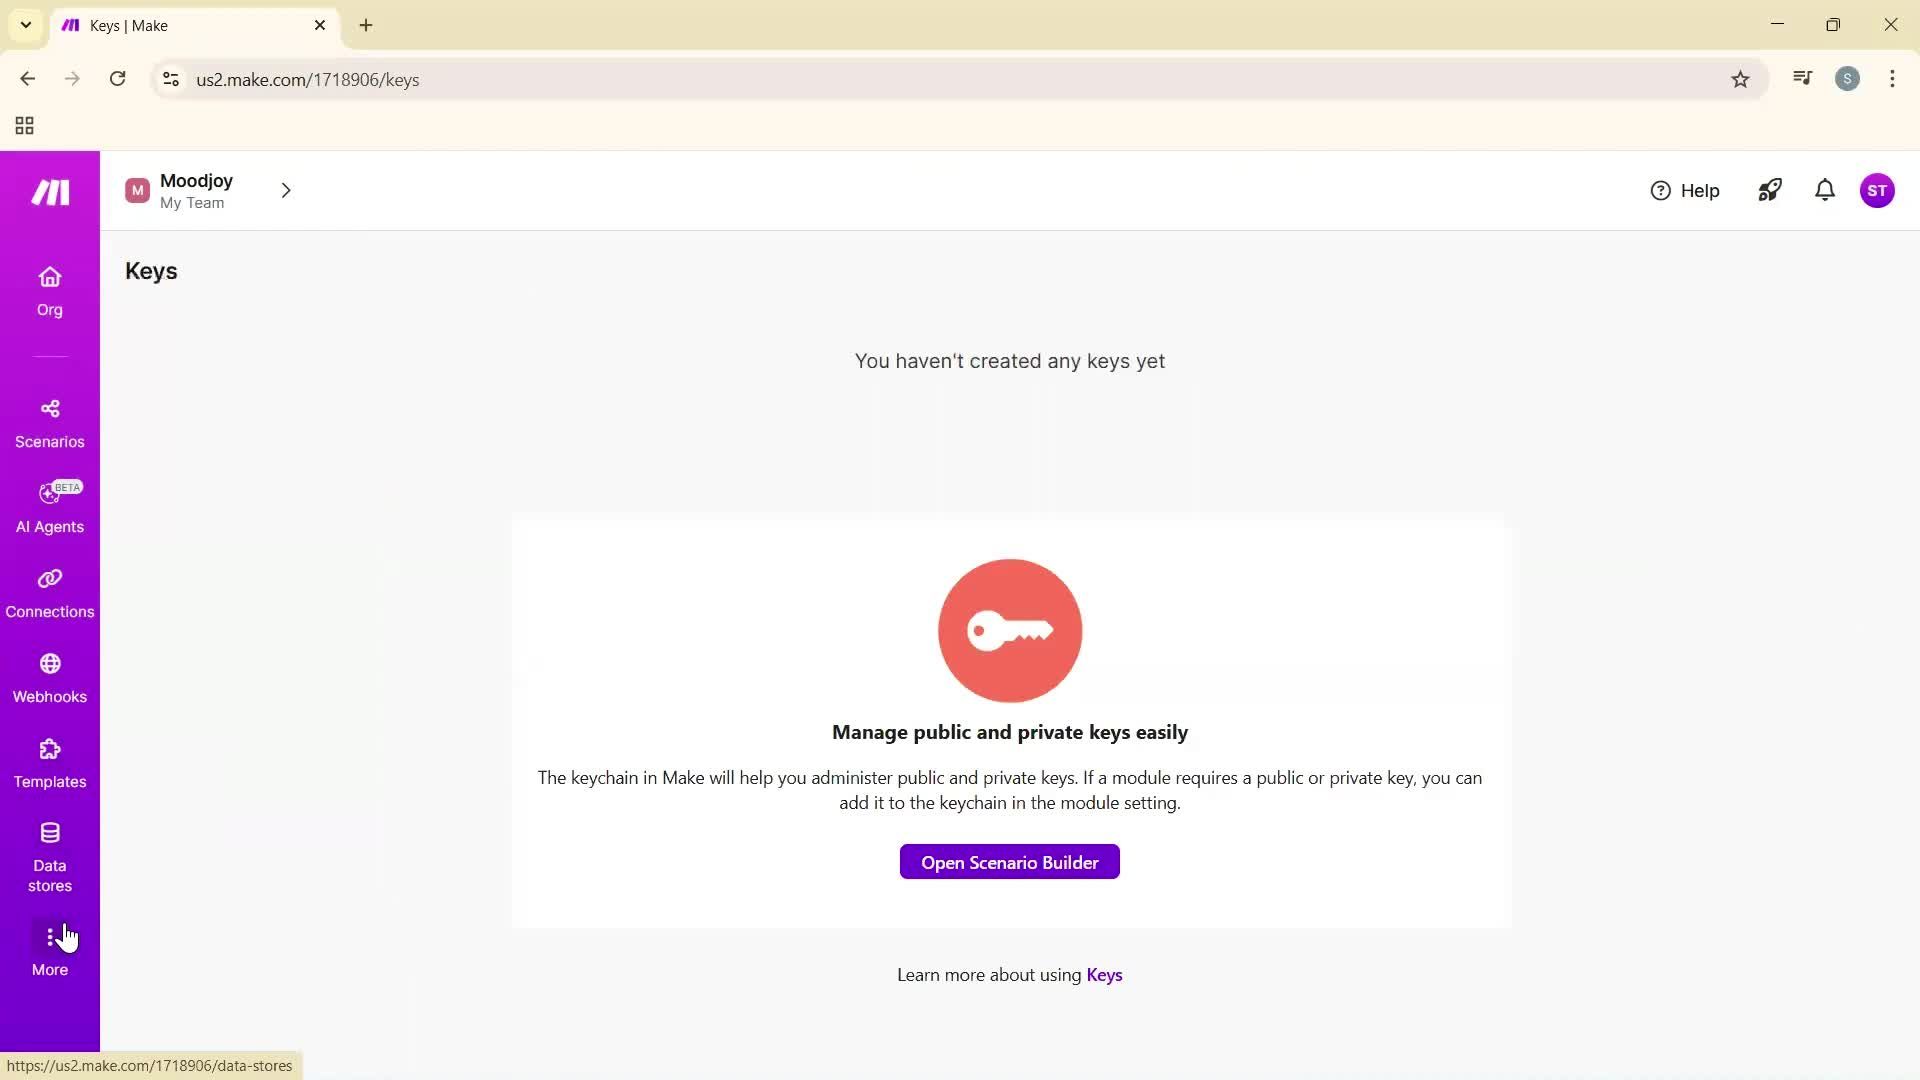Open notifications bell
Screen dimensions: 1920x1080
1823,190
